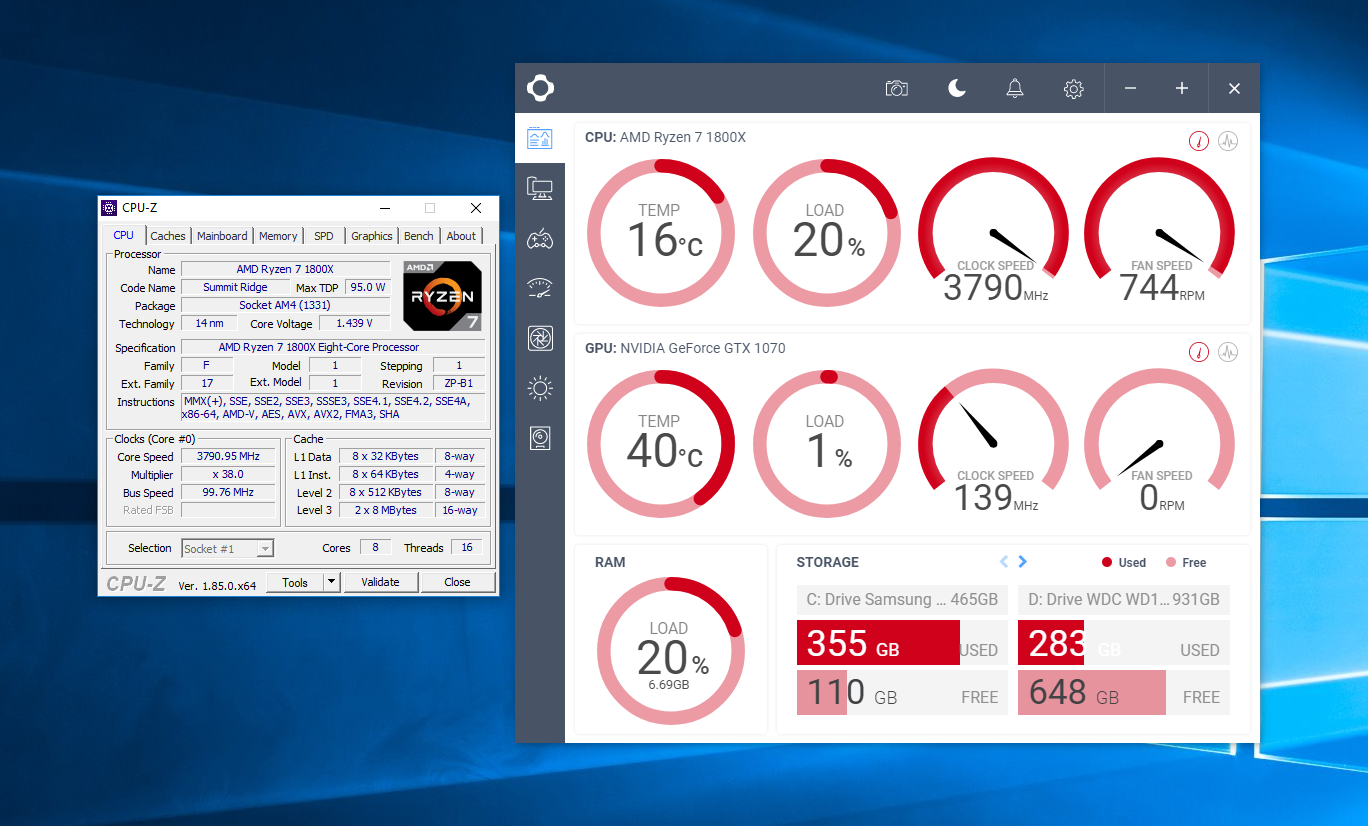Click the GPU clock speed 139 MHz gauge
The width and height of the screenshot is (1368, 826).
click(x=992, y=443)
